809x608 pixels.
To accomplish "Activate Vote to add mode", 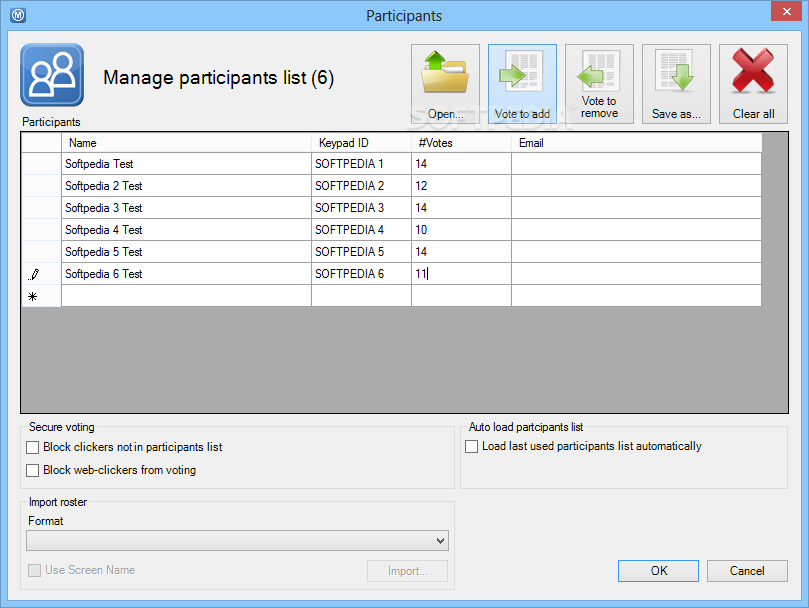I will click(x=522, y=84).
